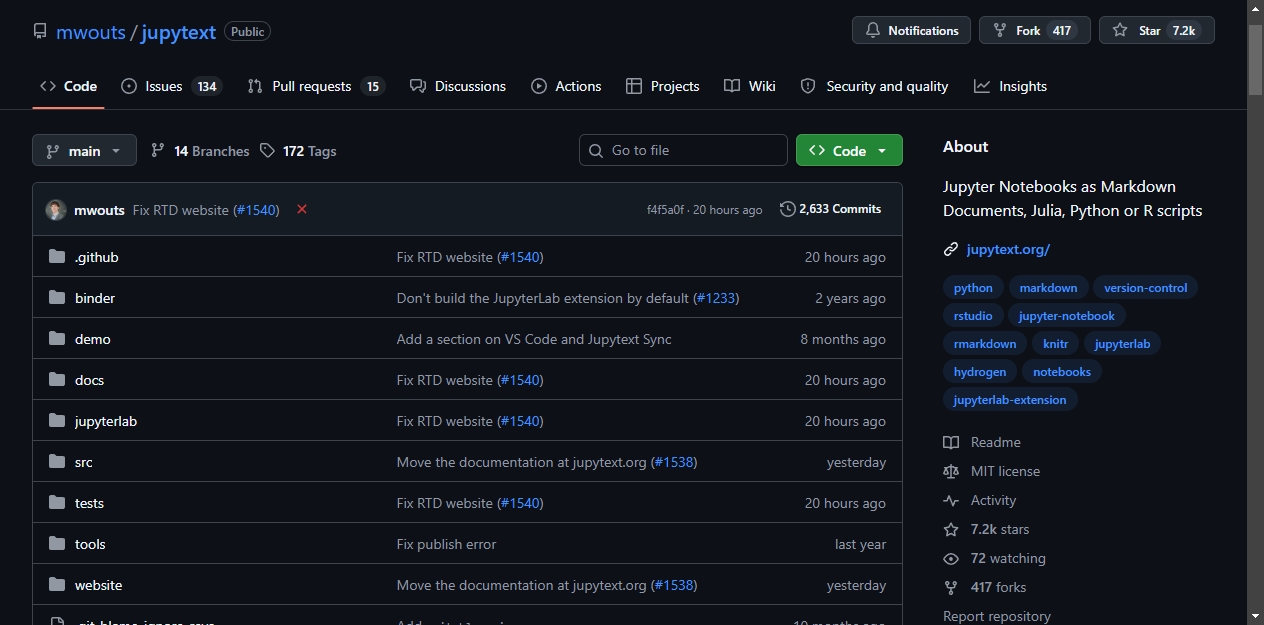Open the docs folder icon
The width and height of the screenshot is (1264, 625).
(x=57, y=380)
